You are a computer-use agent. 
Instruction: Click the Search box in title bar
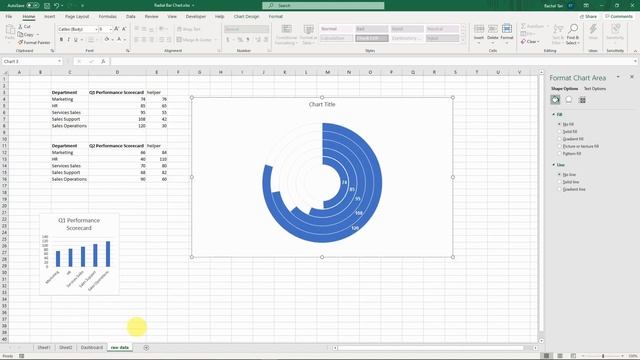point(323,6)
